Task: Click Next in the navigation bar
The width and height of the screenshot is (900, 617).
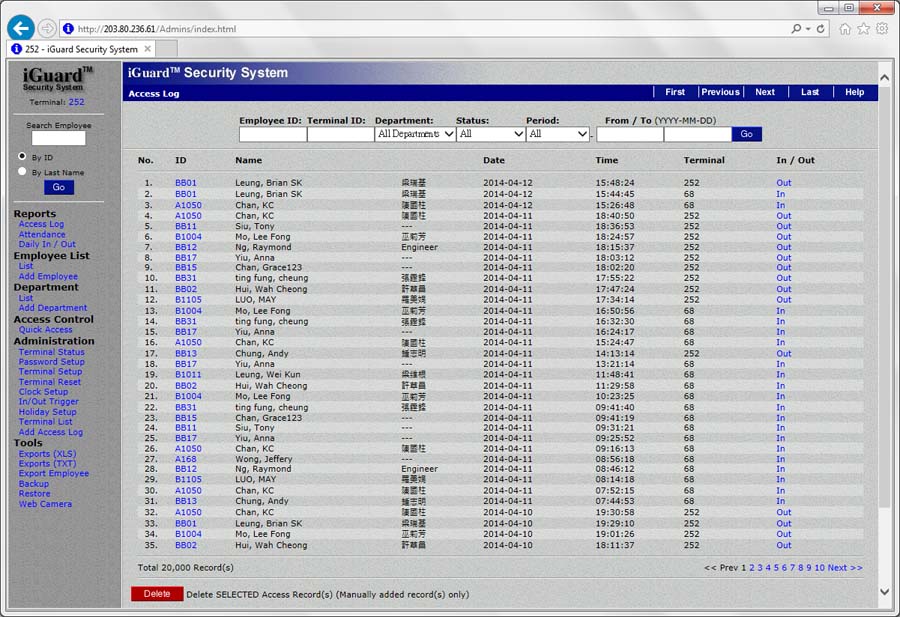Action: (x=765, y=92)
